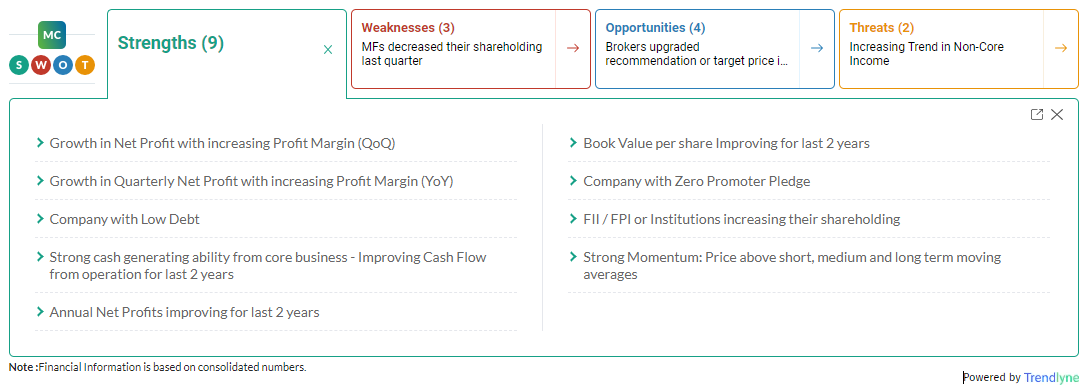Expand Weaknesses card using red arrow

pos(572,48)
